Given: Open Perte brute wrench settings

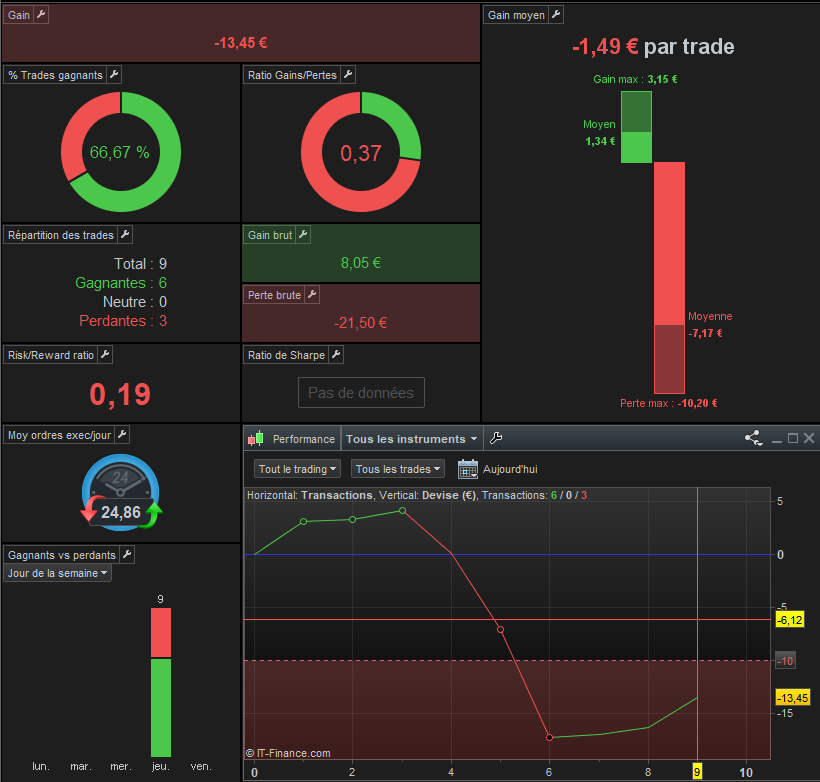Looking at the screenshot, I should pyautogui.click(x=312, y=295).
